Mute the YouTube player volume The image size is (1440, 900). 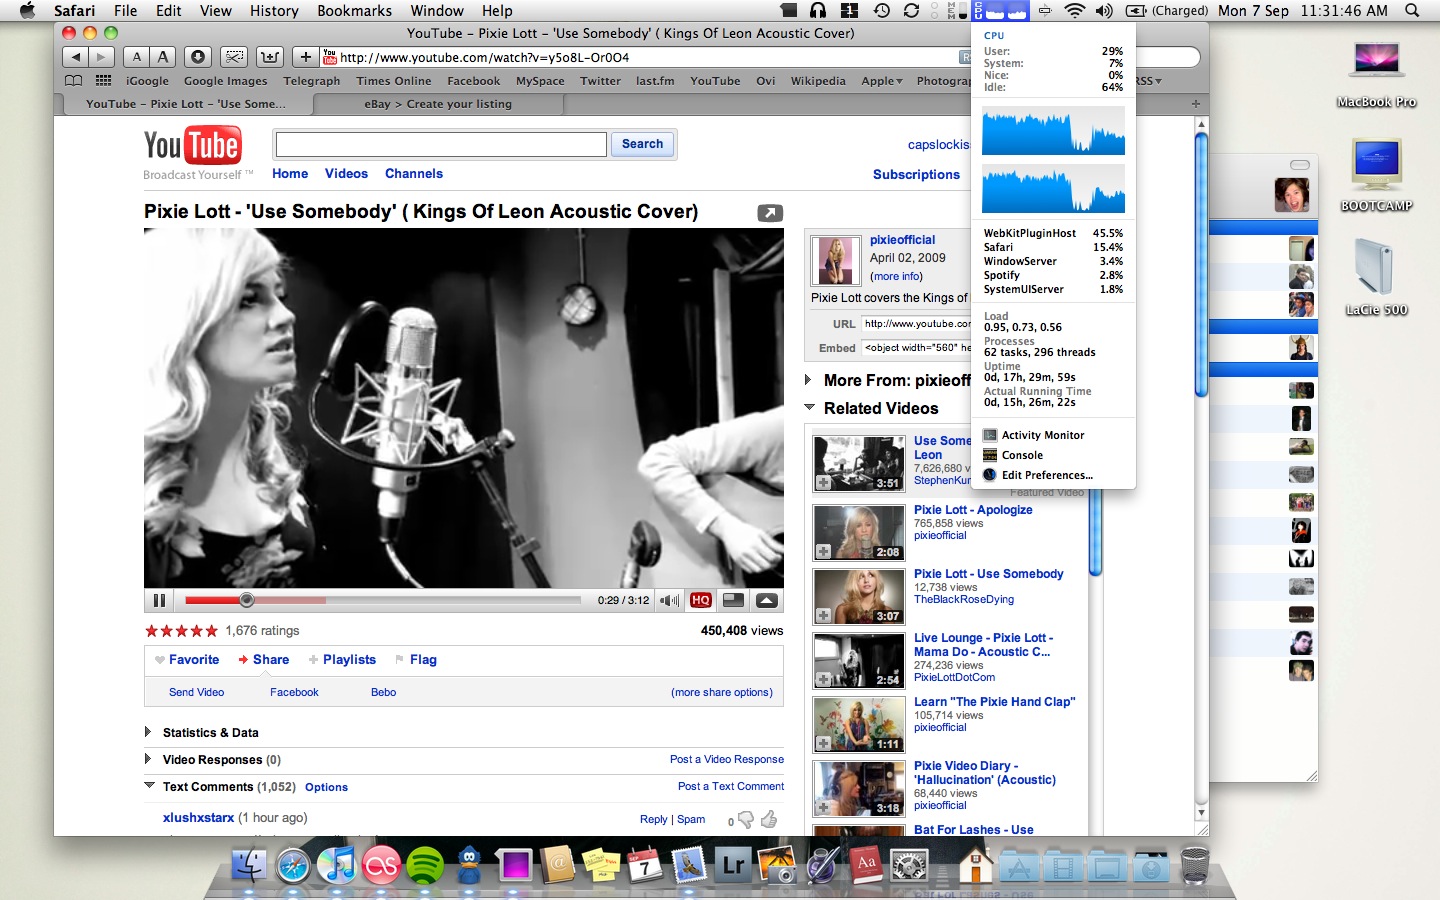[x=669, y=600]
